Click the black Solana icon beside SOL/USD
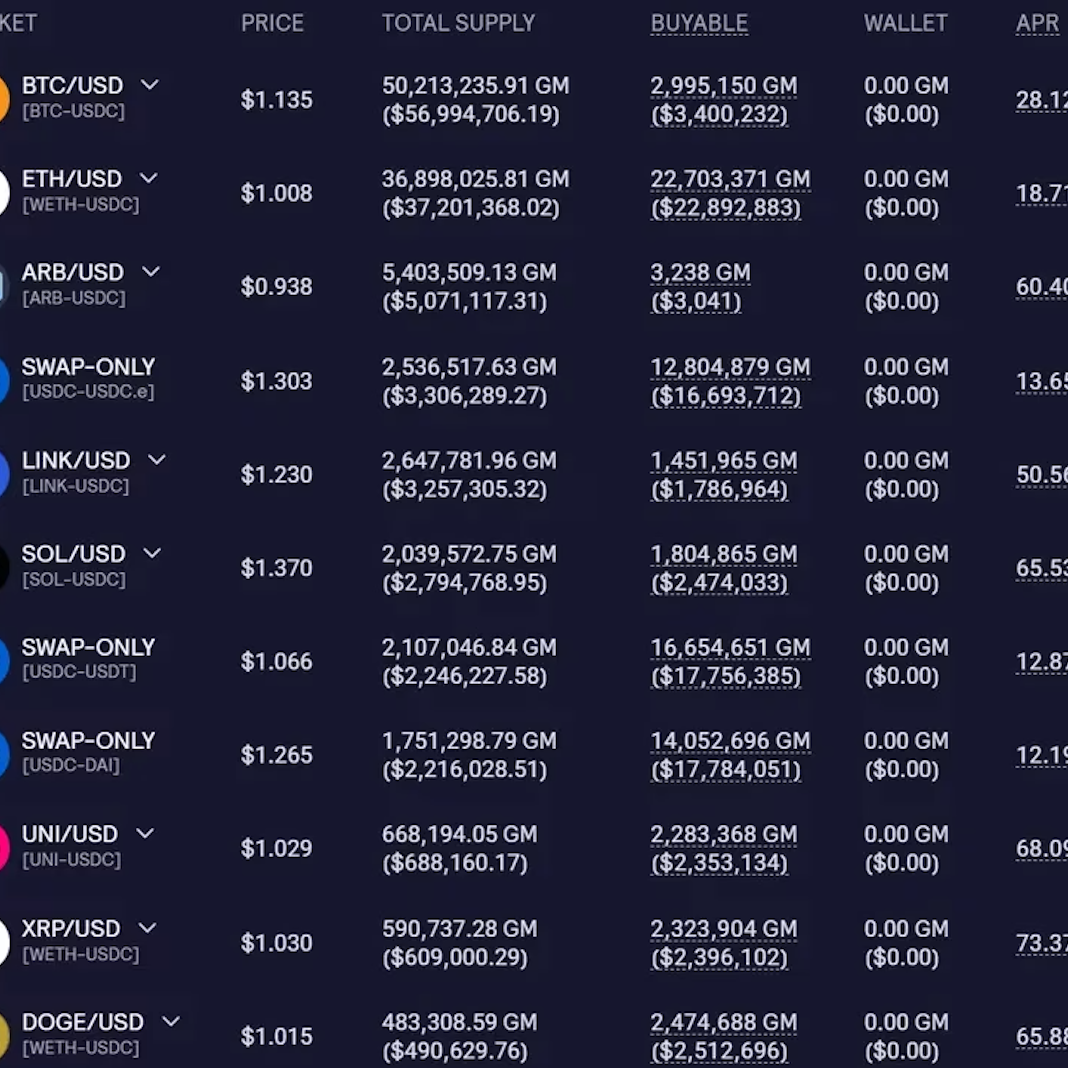The image size is (1068, 1068). [x=3, y=567]
